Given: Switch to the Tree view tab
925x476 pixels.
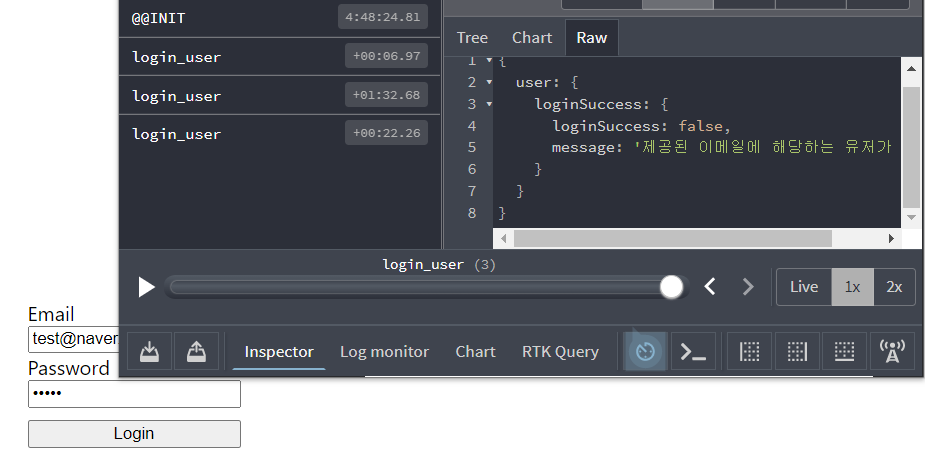Looking at the screenshot, I should [x=472, y=38].
